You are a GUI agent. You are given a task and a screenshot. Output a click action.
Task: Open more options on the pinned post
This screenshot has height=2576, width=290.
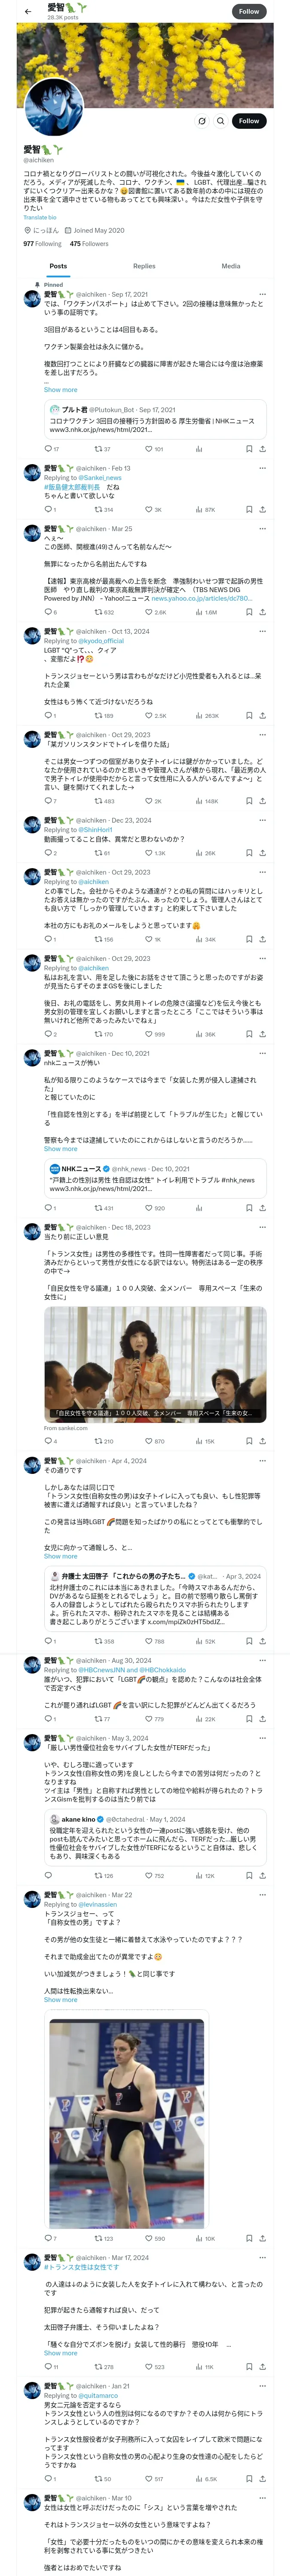[262, 294]
